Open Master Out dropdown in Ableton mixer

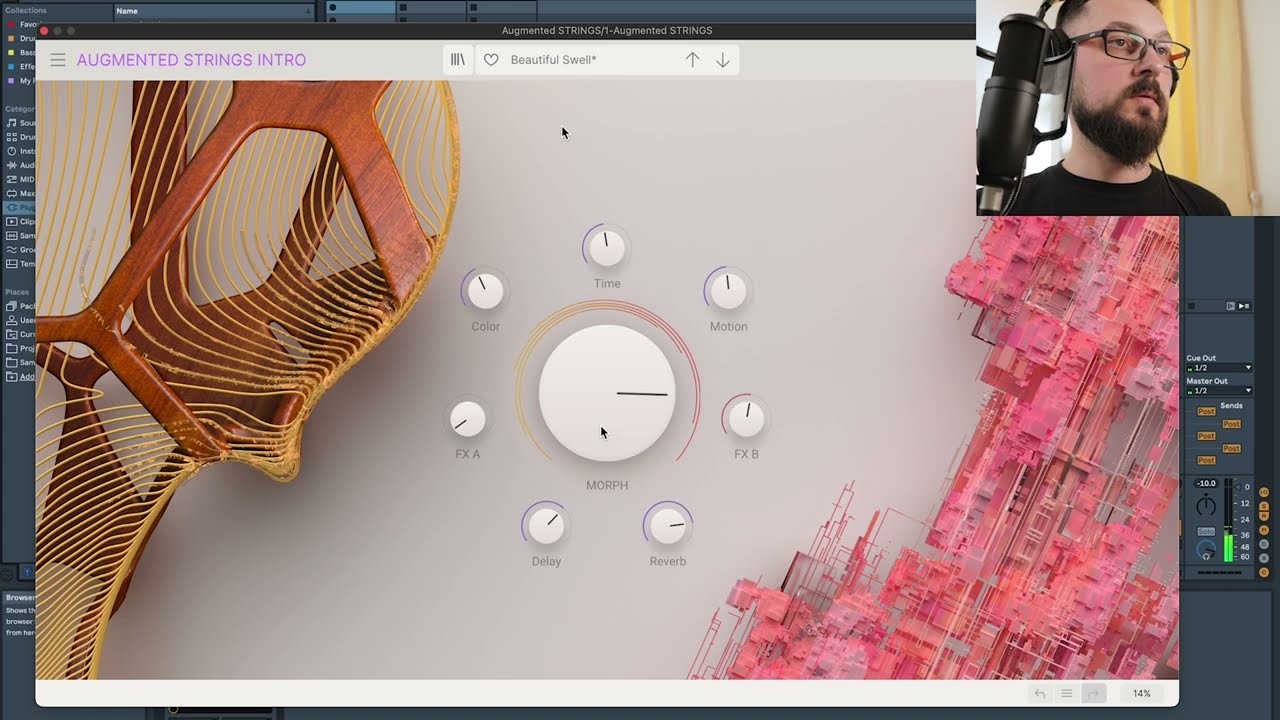[x=1219, y=391]
